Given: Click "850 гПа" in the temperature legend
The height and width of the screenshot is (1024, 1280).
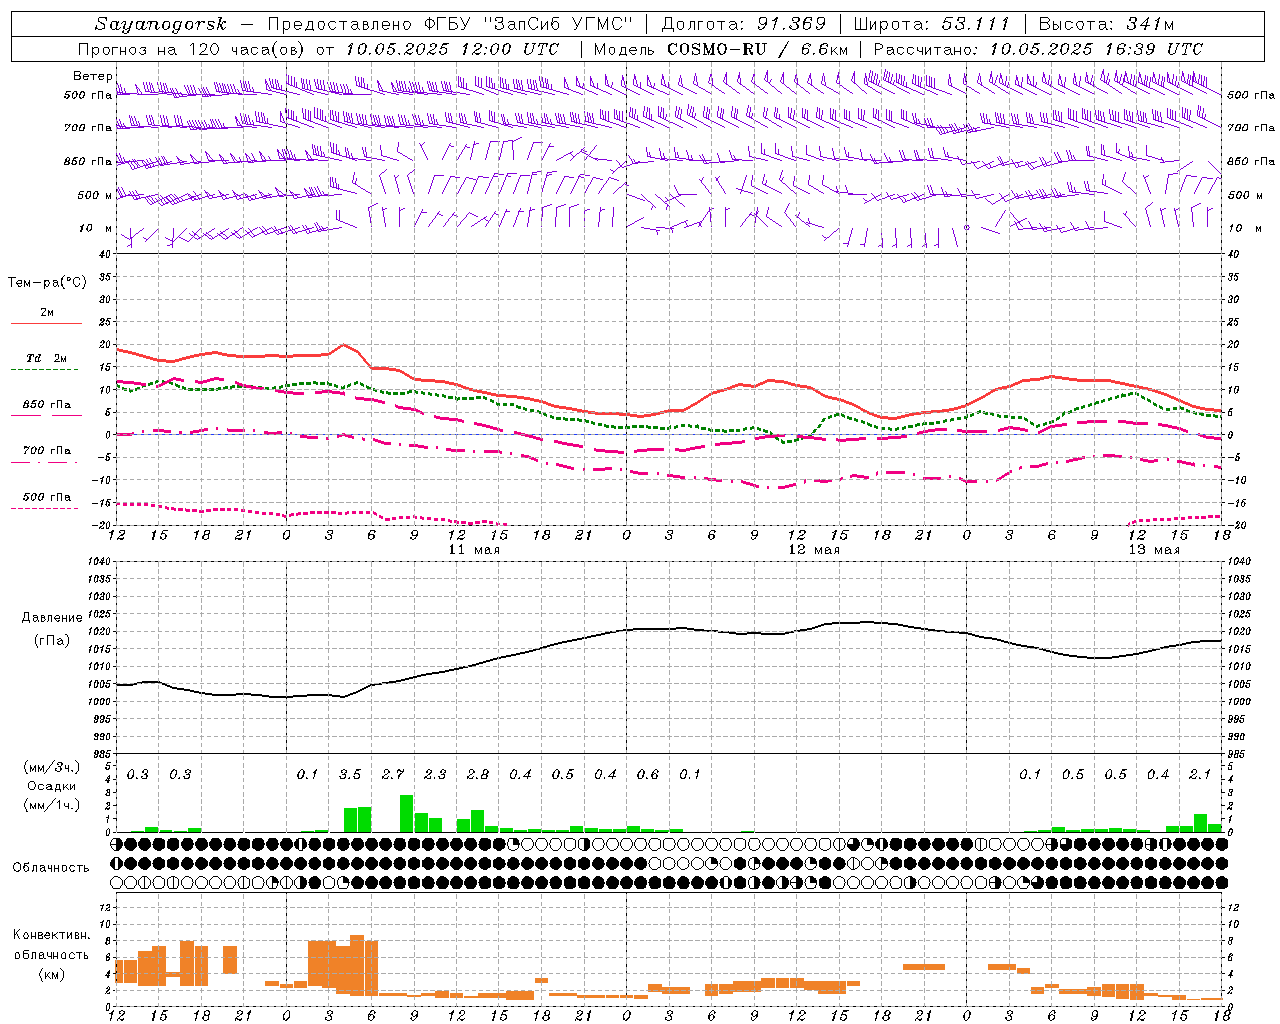Looking at the screenshot, I should (47, 405).
